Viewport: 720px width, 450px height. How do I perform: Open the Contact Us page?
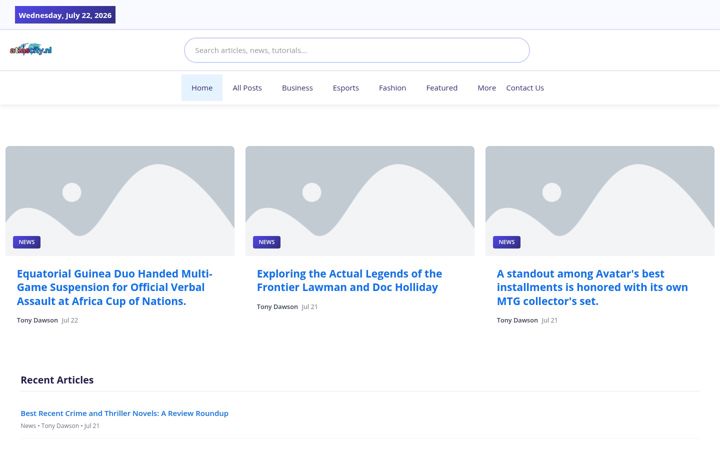525,88
